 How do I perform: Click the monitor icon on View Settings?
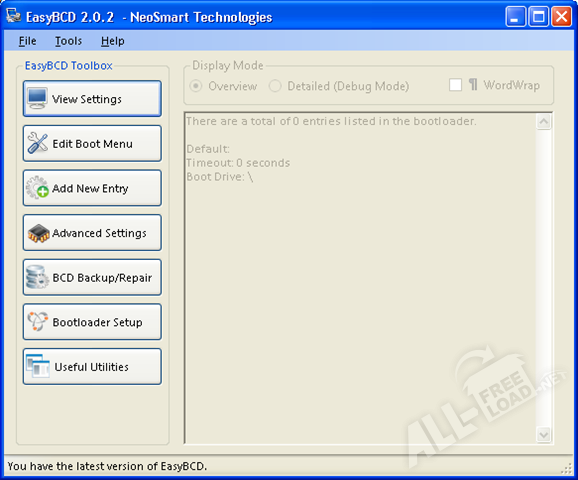tap(37, 98)
